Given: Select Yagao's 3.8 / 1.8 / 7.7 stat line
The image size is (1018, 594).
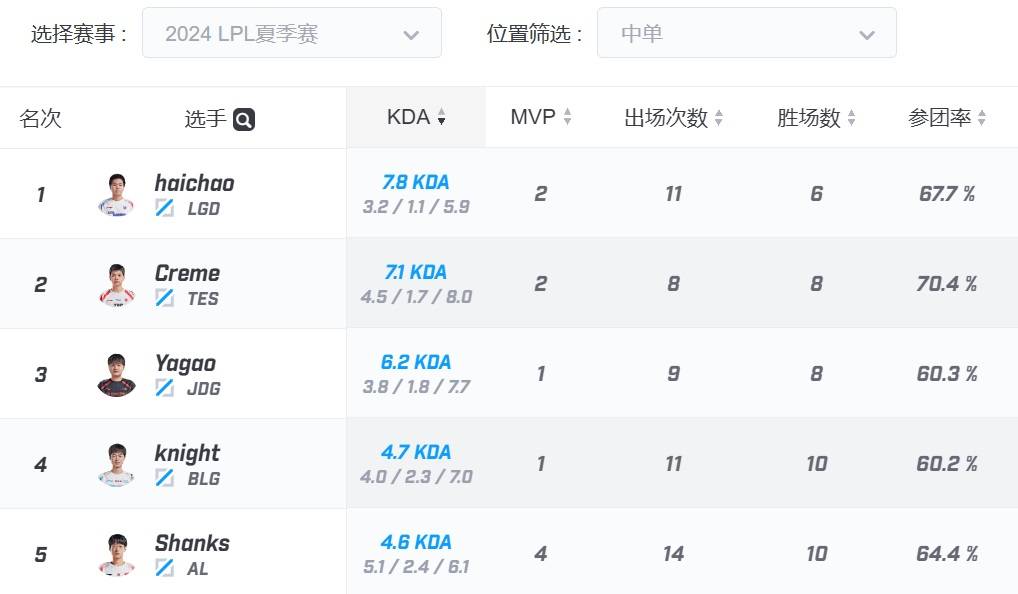Looking at the screenshot, I should [x=416, y=387].
